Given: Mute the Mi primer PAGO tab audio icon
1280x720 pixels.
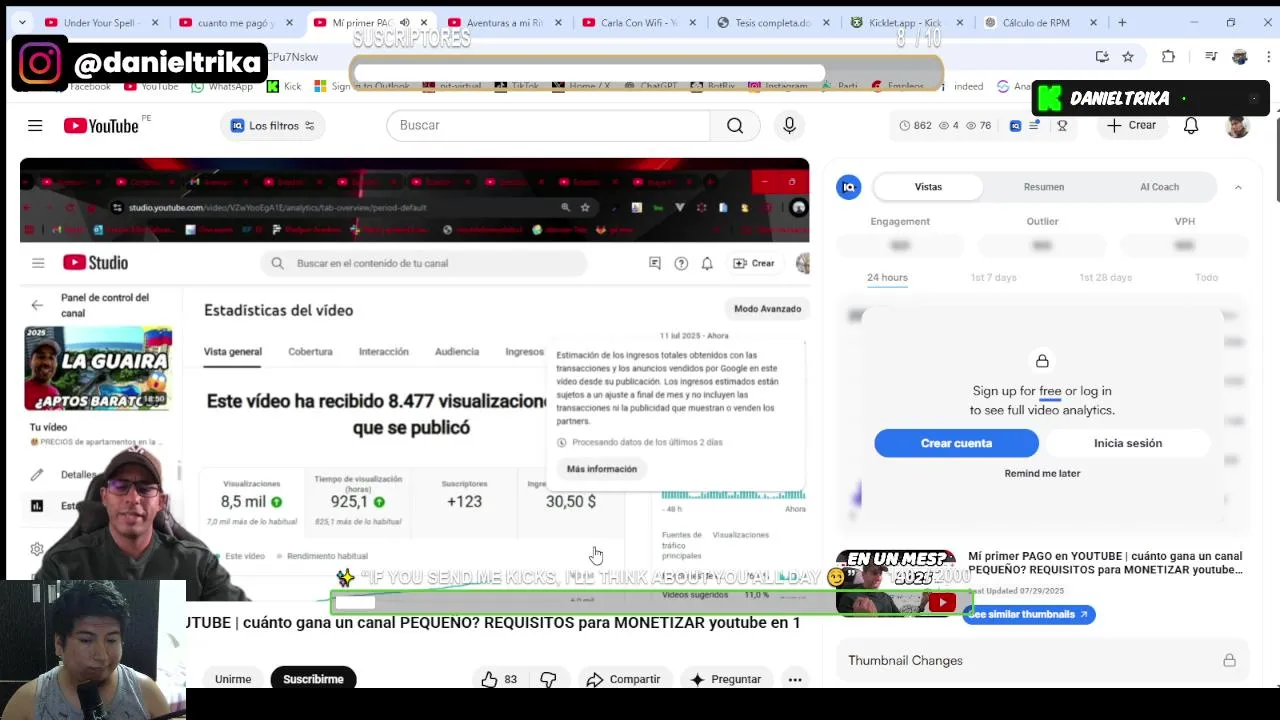Looking at the screenshot, I should pyautogui.click(x=405, y=22).
